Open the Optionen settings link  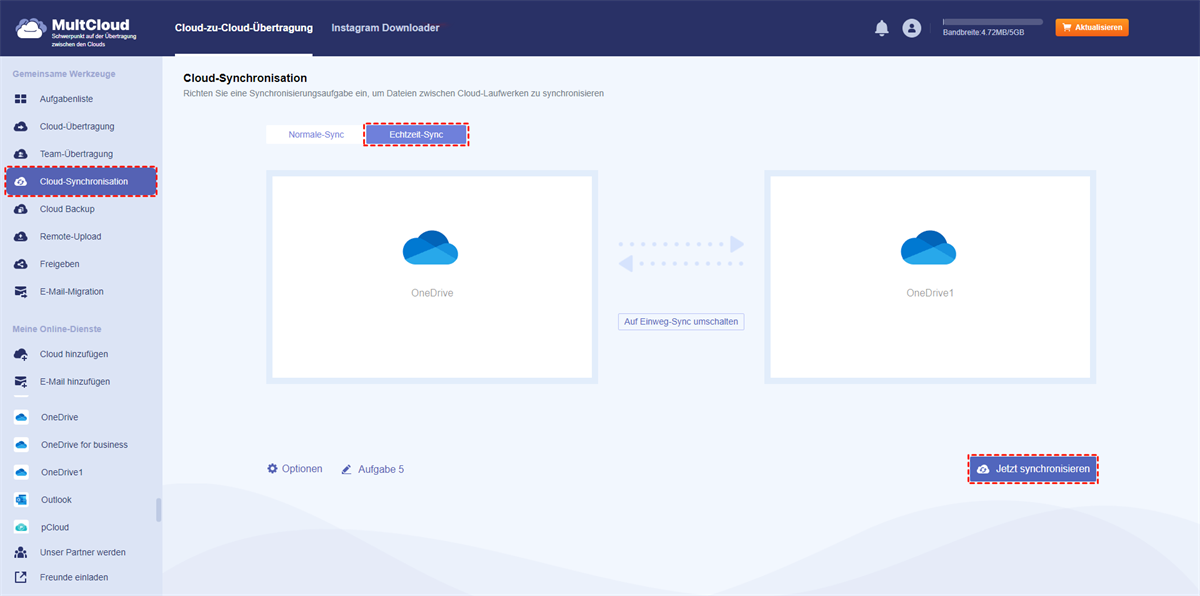point(294,468)
